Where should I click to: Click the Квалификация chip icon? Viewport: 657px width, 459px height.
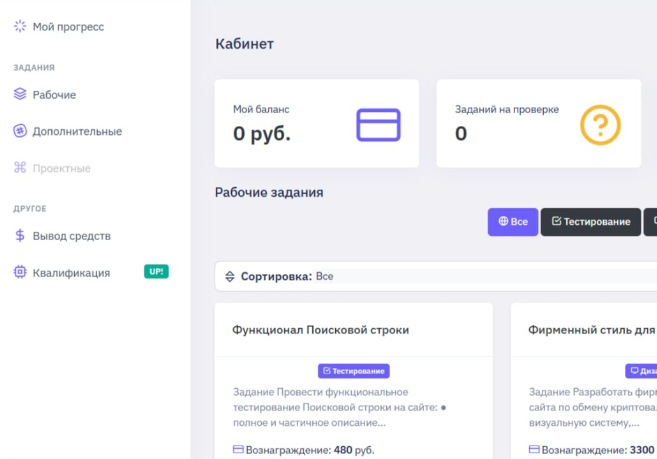pyautogui.click(x=20, y=272)
